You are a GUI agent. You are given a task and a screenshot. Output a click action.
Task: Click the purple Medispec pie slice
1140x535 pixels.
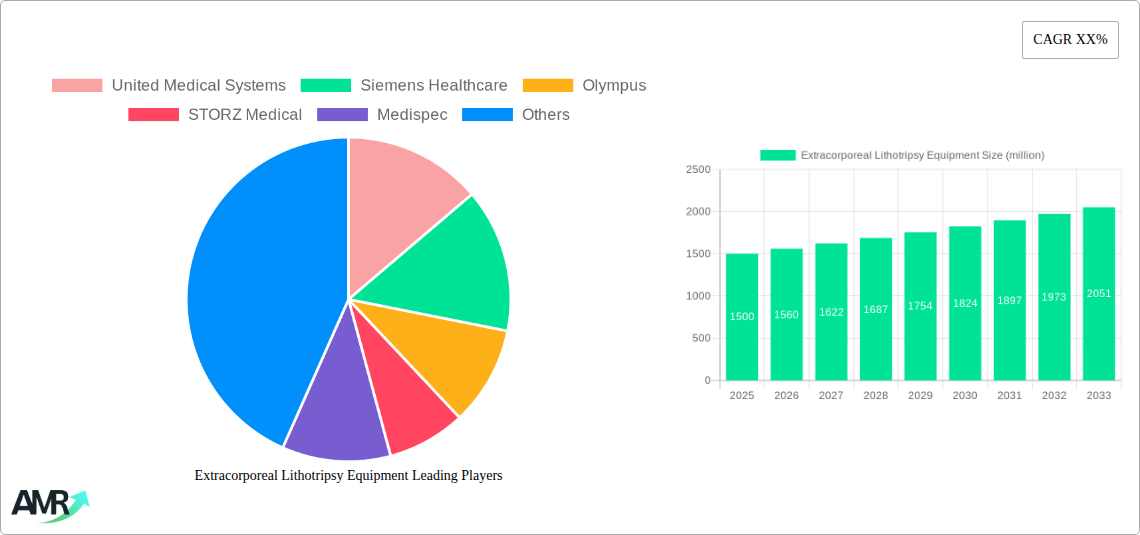pos(335,410)
